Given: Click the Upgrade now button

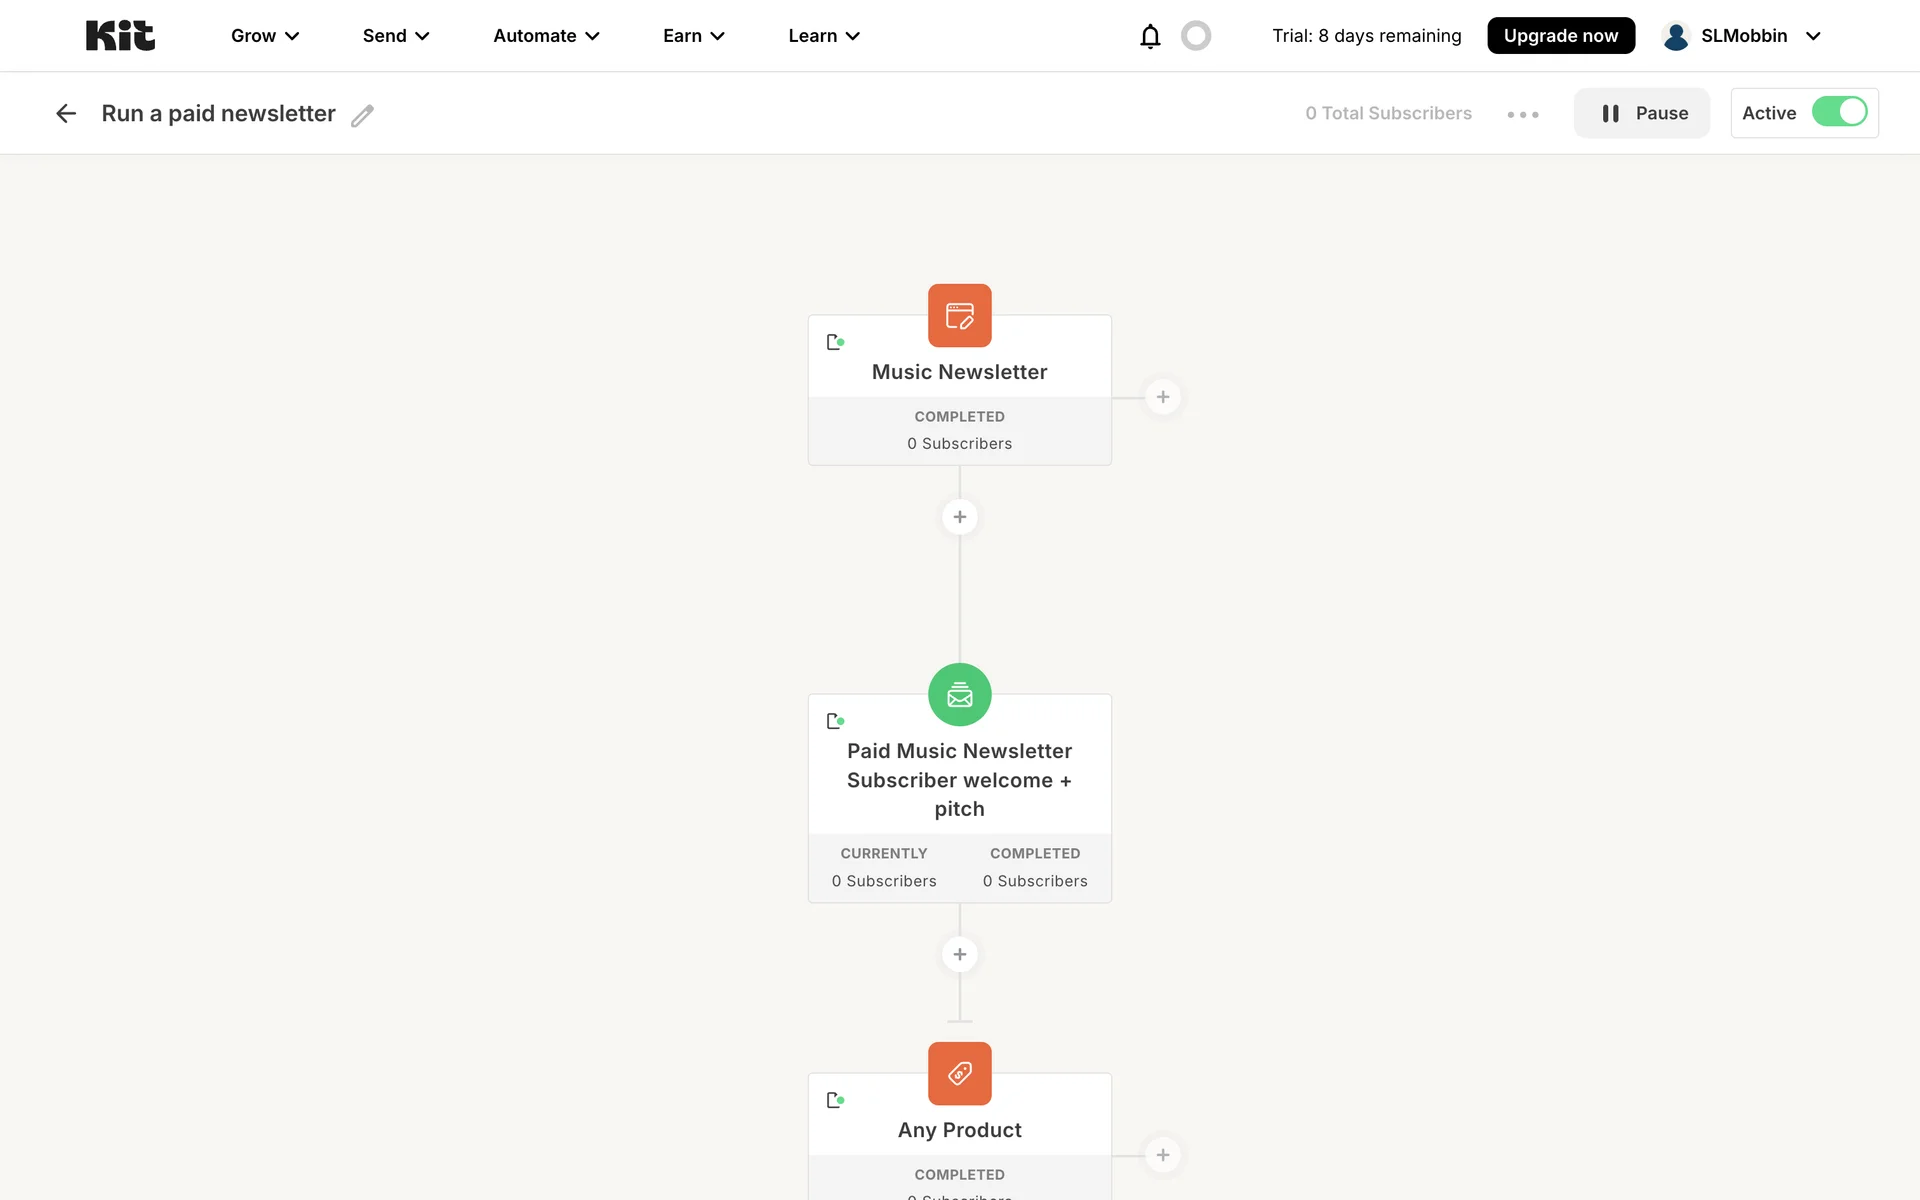Looking at the screenshot, I should (x=1560, y=36).
